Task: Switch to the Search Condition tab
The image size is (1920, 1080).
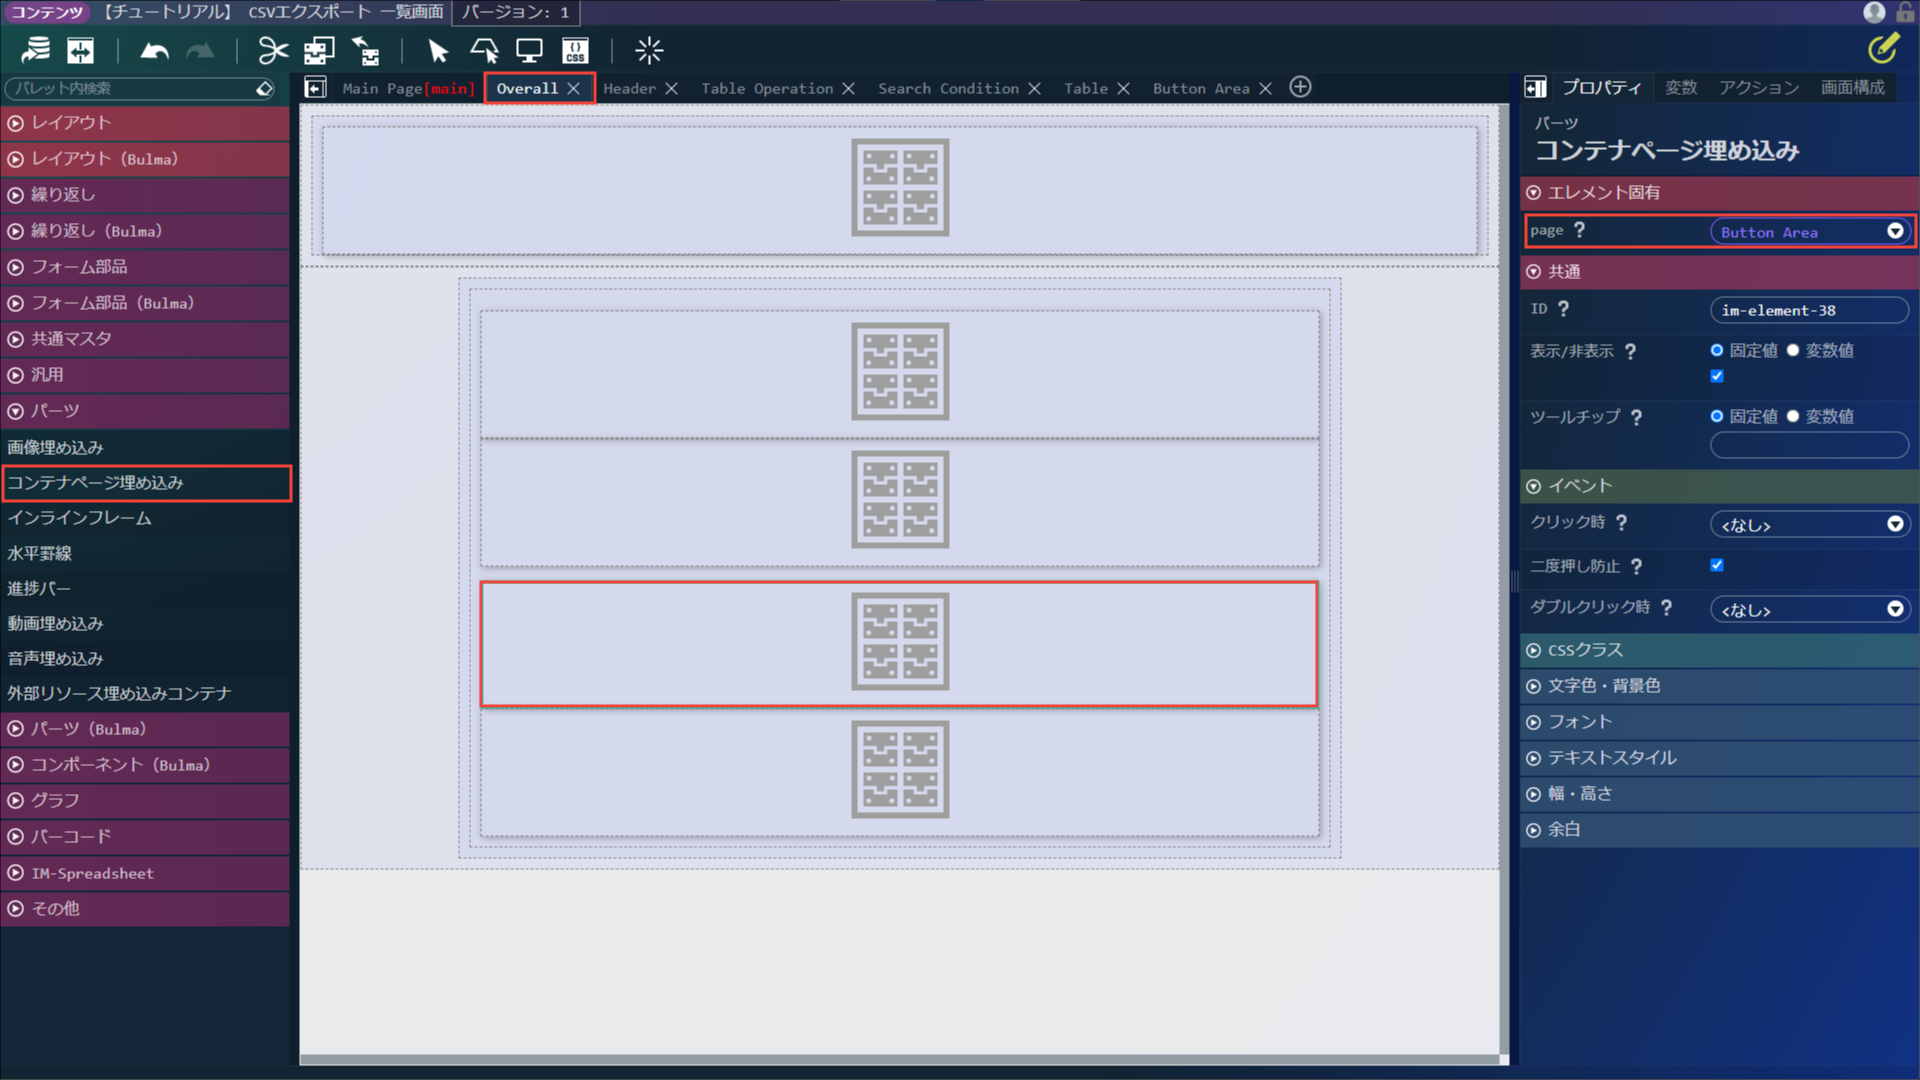Action: pyautogui.click(x=948, y=88)
